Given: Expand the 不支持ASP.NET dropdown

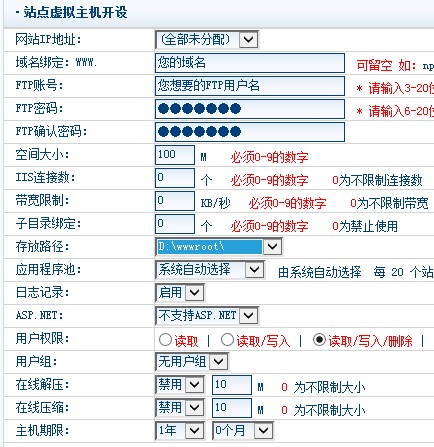Looking at the screenshot, I should pos(207,316).
